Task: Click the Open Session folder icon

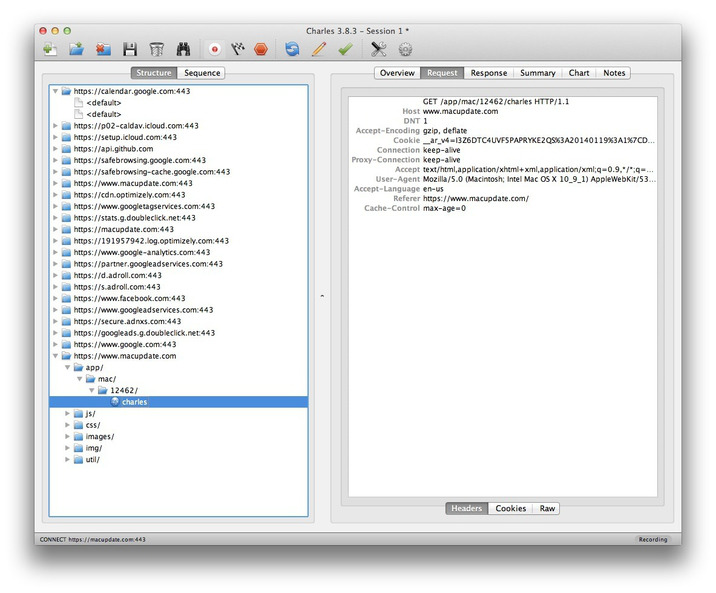Action: coord(76,48)
